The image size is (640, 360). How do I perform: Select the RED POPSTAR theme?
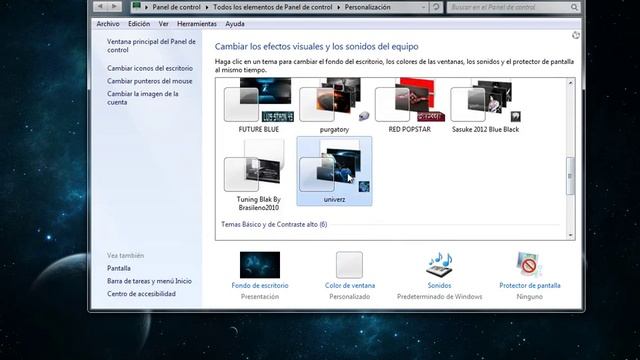point(409,105)
